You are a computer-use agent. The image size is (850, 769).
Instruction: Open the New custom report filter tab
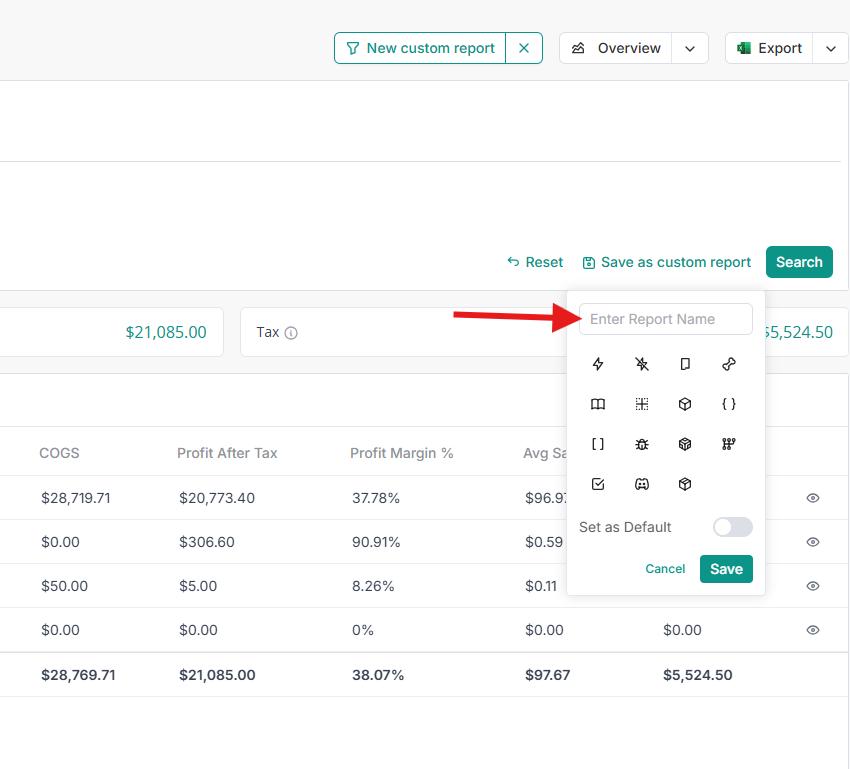[421, 48]
